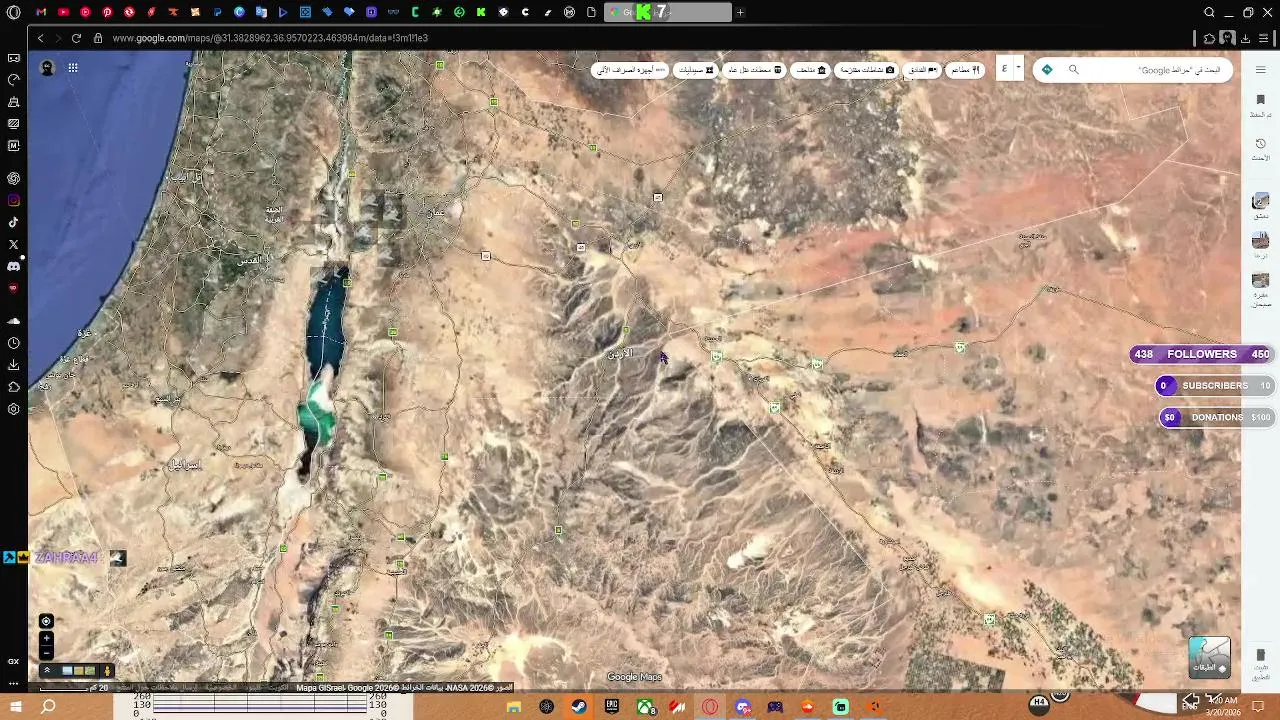Switch to the YouTube pinned tab
Screen dimensions: 1280x720
click(63, 12)
